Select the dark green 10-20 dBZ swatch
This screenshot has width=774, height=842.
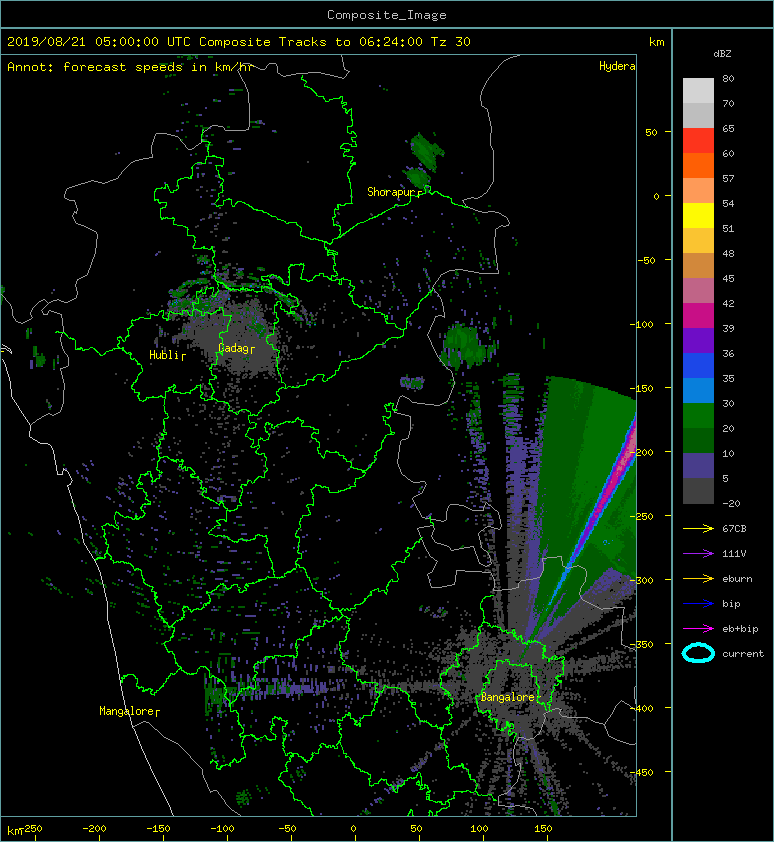(698, 440)
